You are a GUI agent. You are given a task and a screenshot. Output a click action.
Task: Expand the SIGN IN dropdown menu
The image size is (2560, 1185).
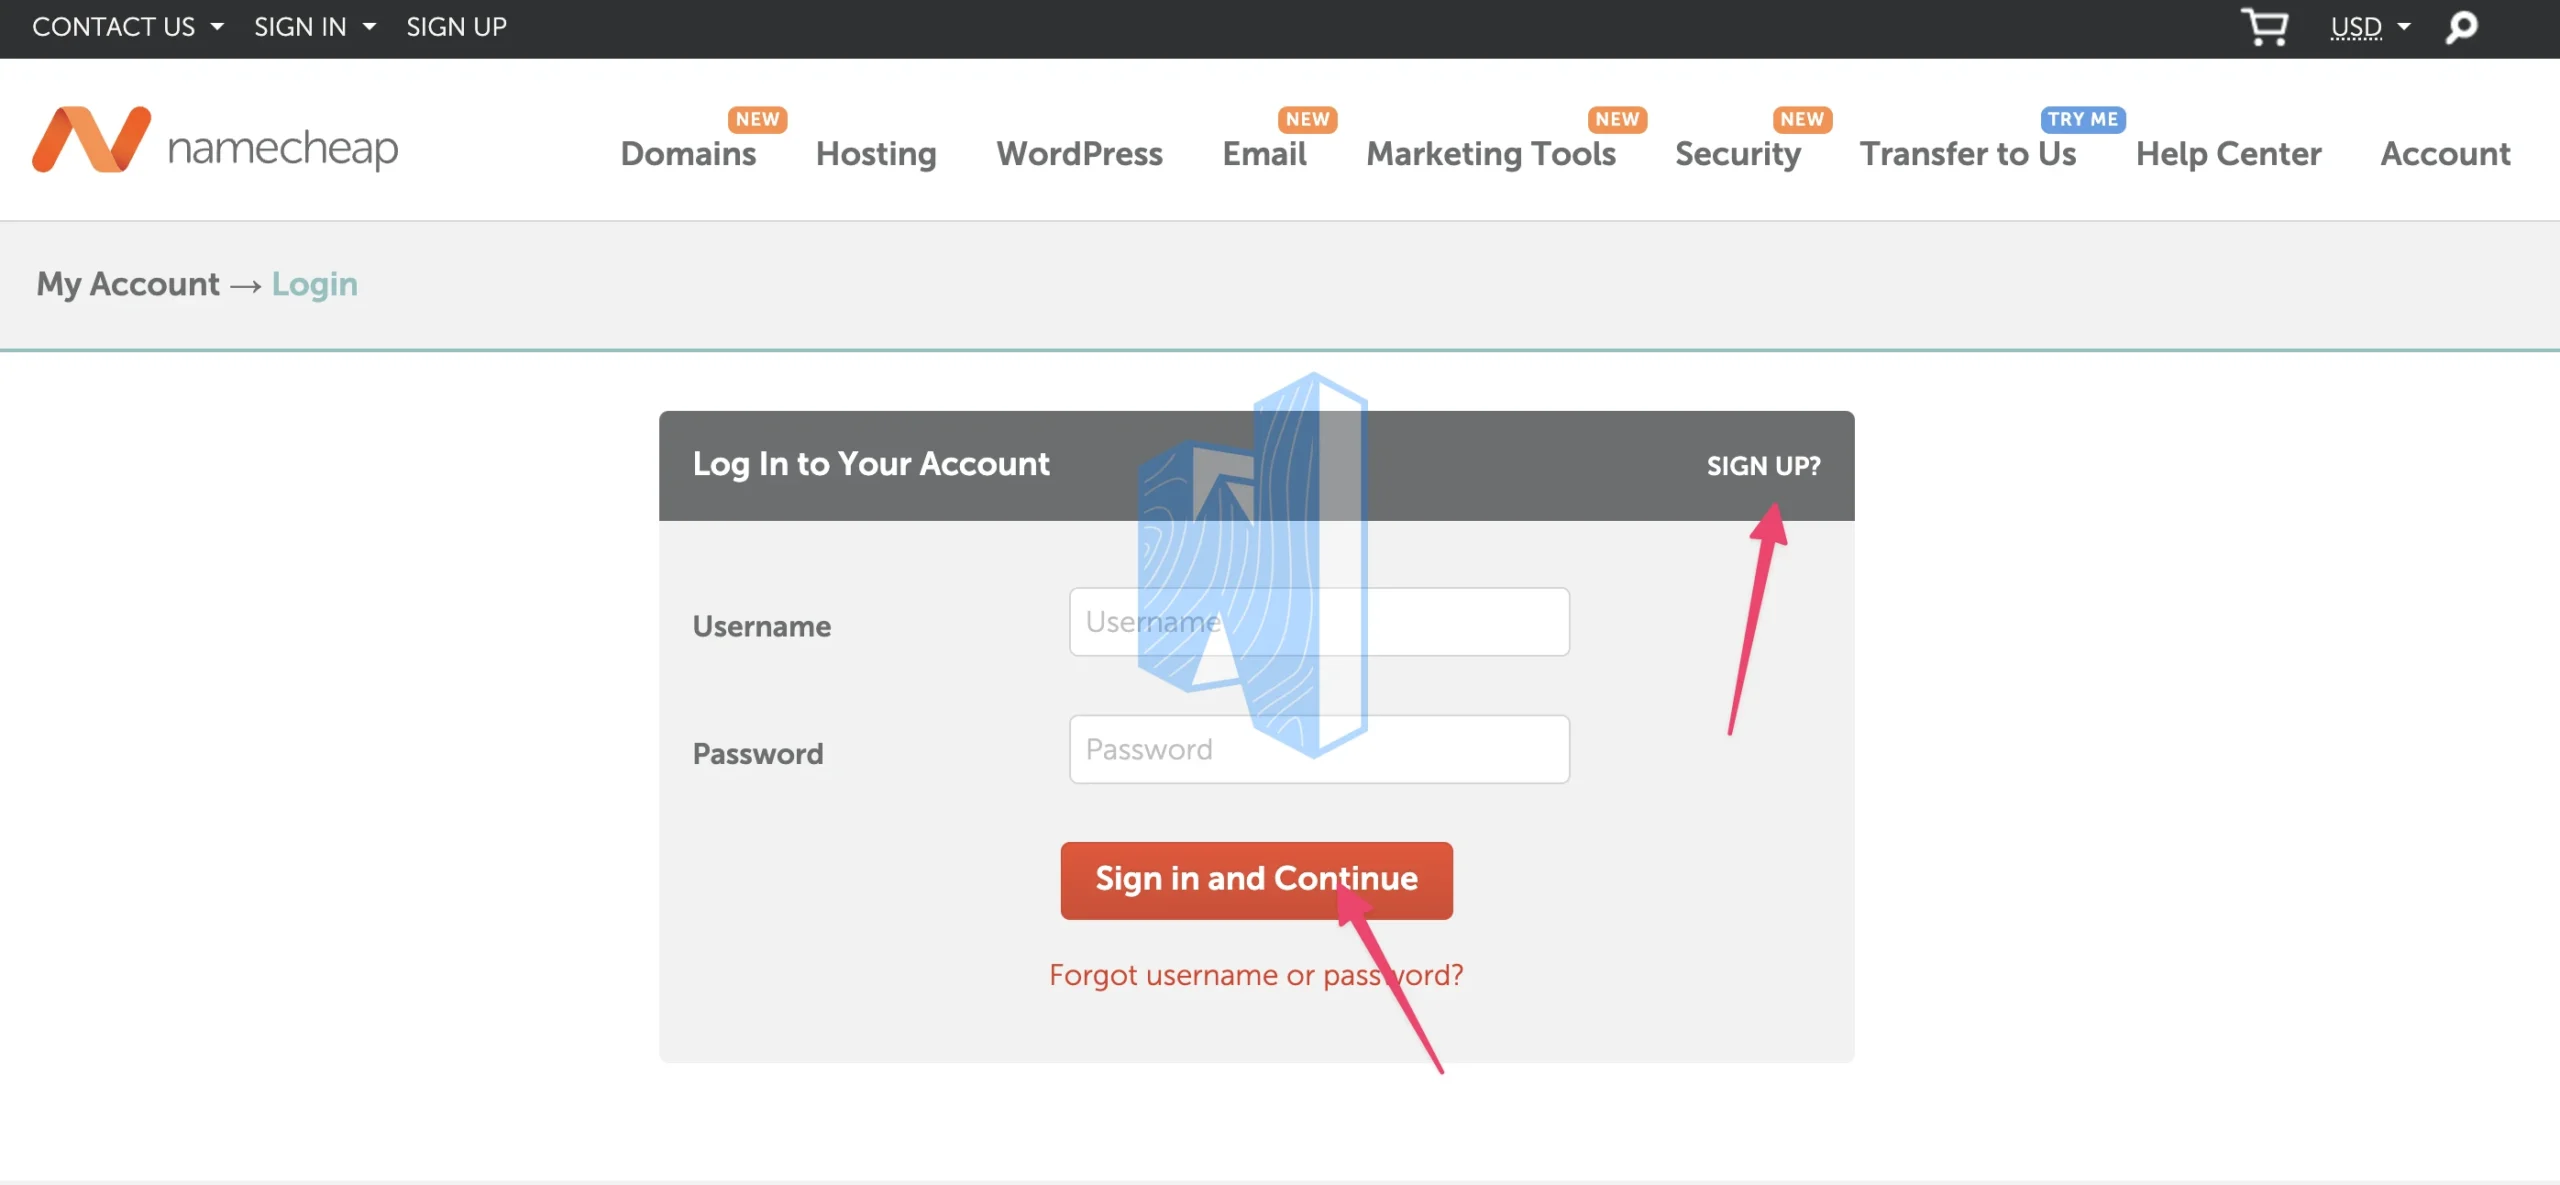pyautogui.click(x=313, y=26)
